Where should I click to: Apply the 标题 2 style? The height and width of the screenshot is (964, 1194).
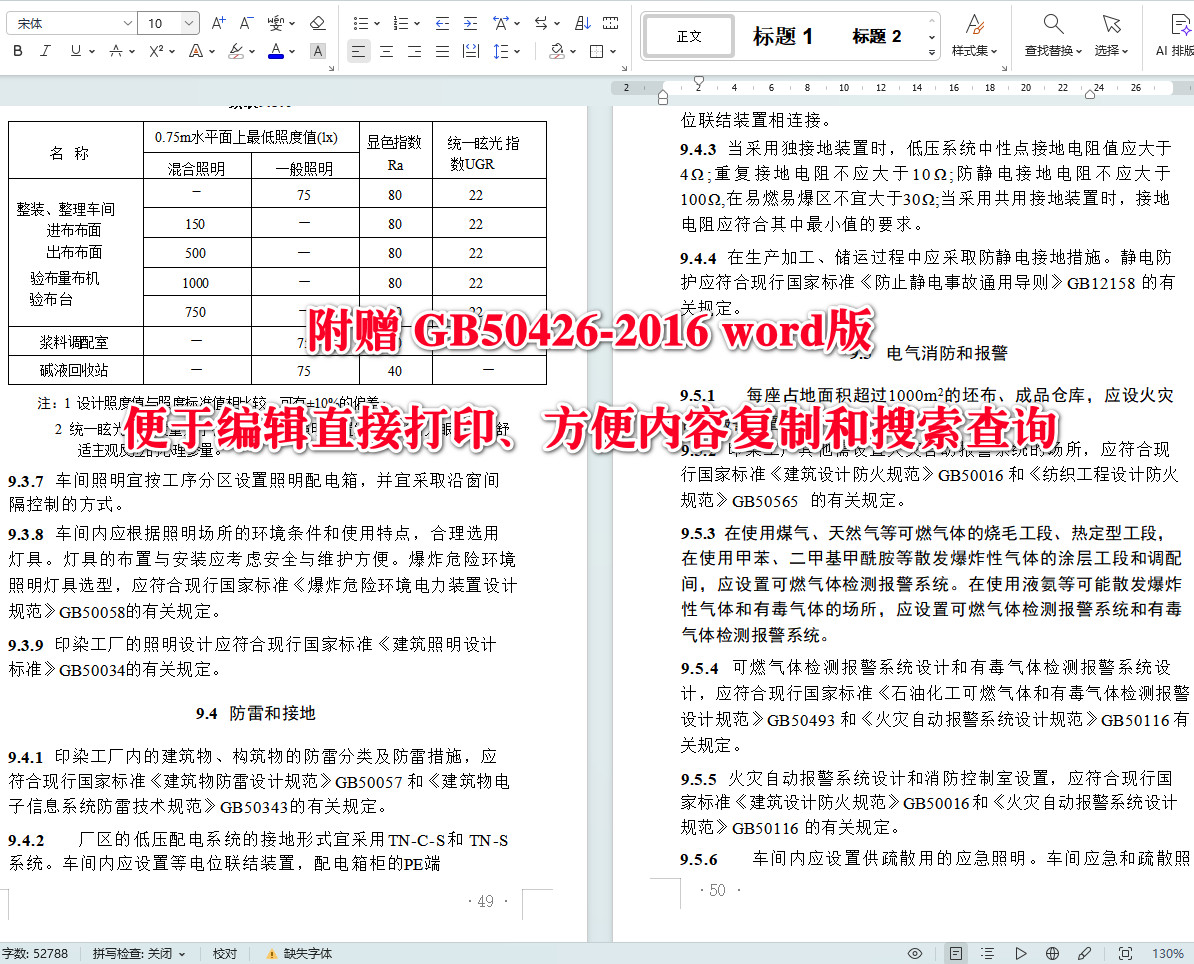coord(876,36)
